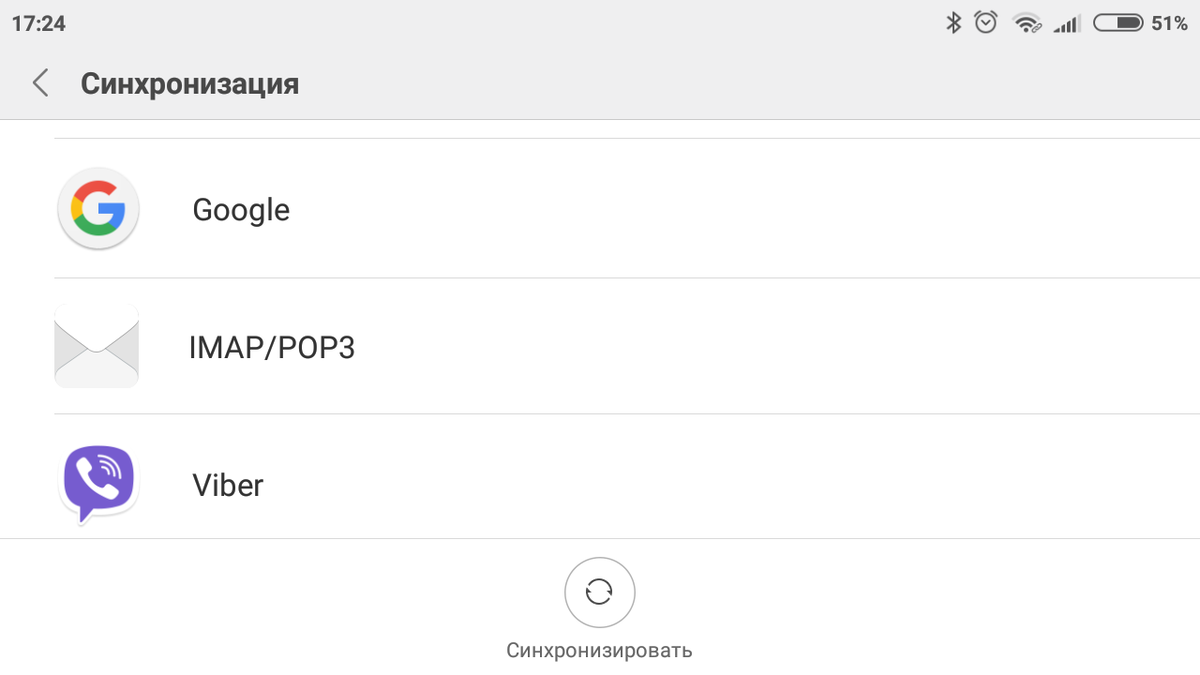Tap the Wi-Fi status icon

click(1027, 23)
